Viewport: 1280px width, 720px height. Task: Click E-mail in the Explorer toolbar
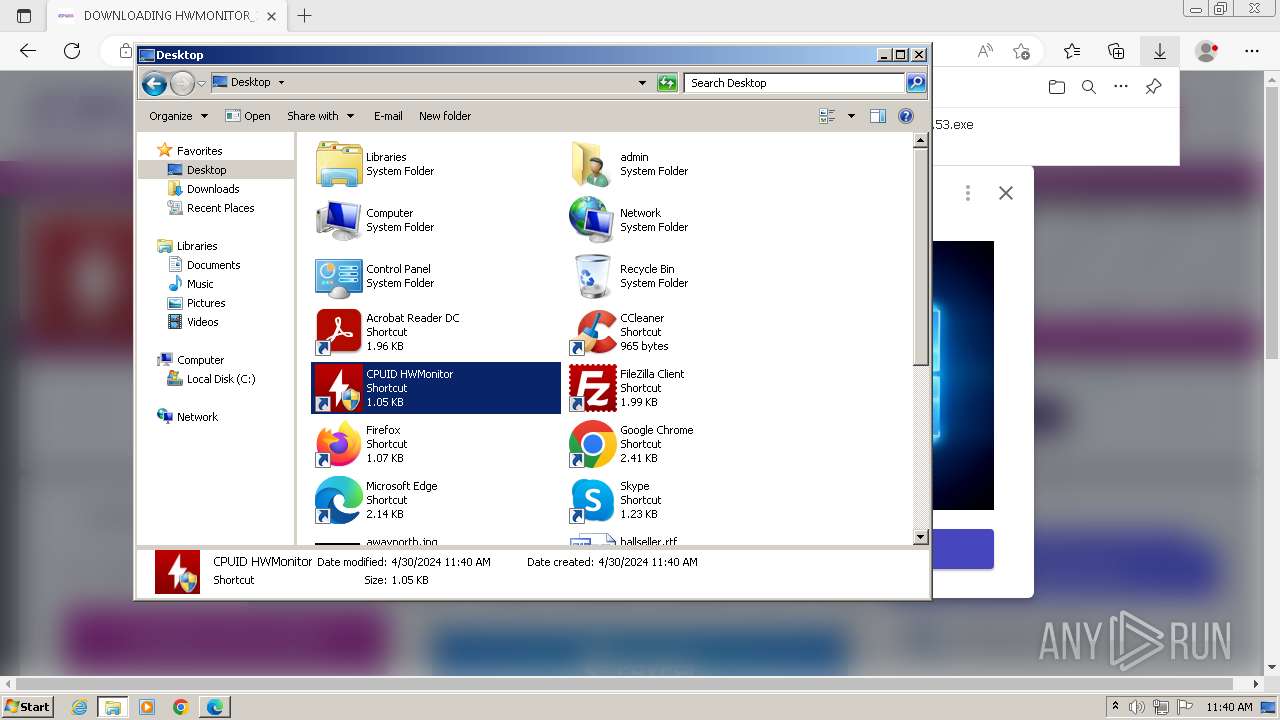pyautogui.click(x=388, y=116)
